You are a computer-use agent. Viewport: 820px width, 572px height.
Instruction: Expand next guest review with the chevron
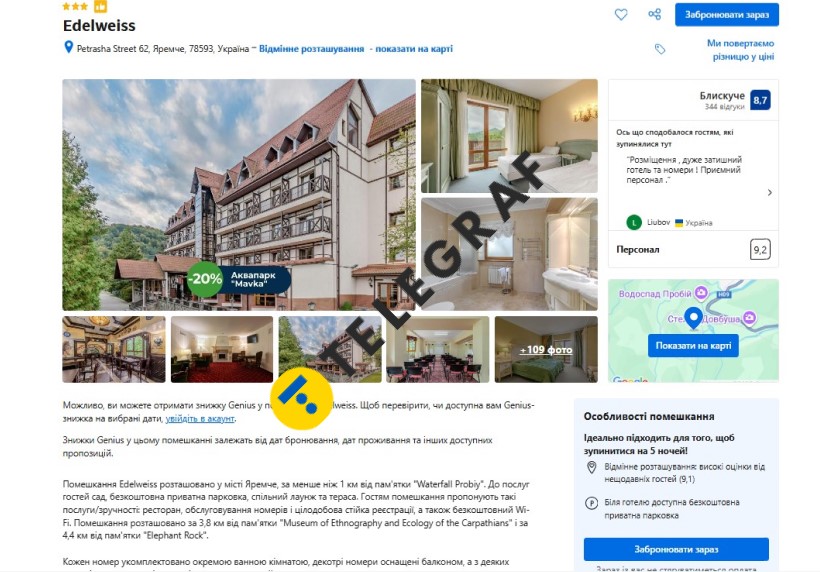[x=769, y=192]
